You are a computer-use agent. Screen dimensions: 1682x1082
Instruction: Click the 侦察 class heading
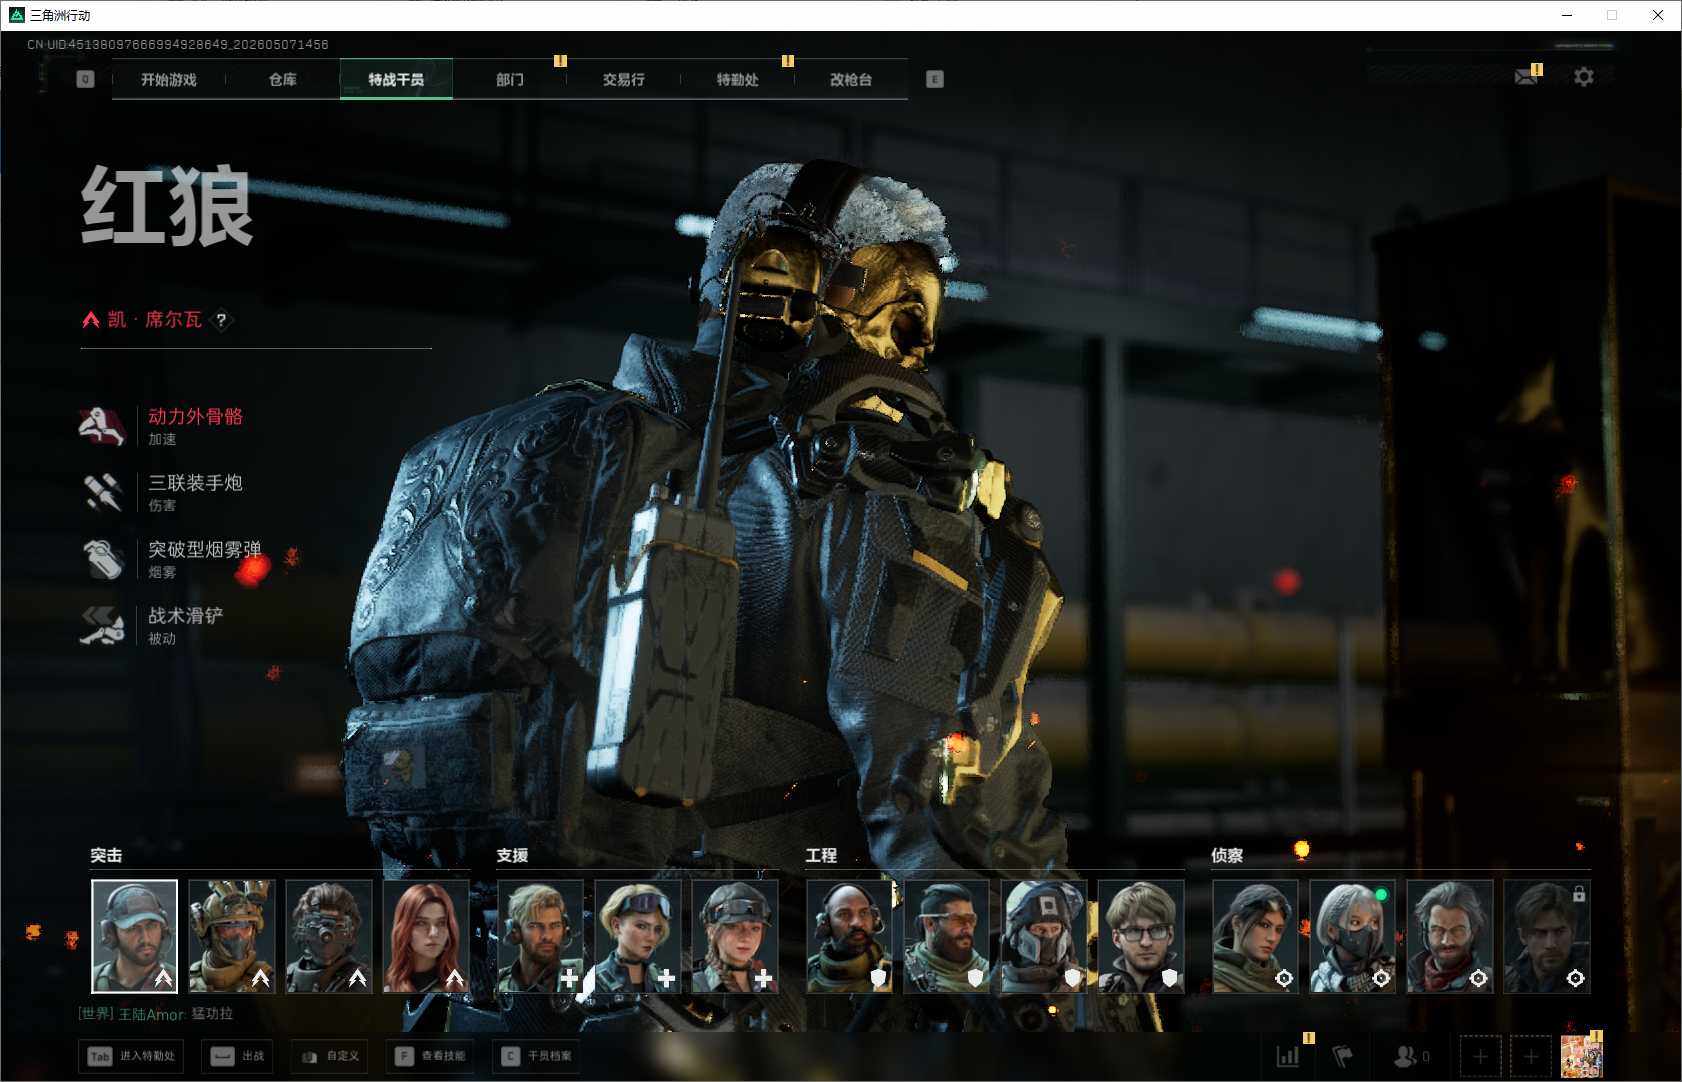[x=1227, y=856]
